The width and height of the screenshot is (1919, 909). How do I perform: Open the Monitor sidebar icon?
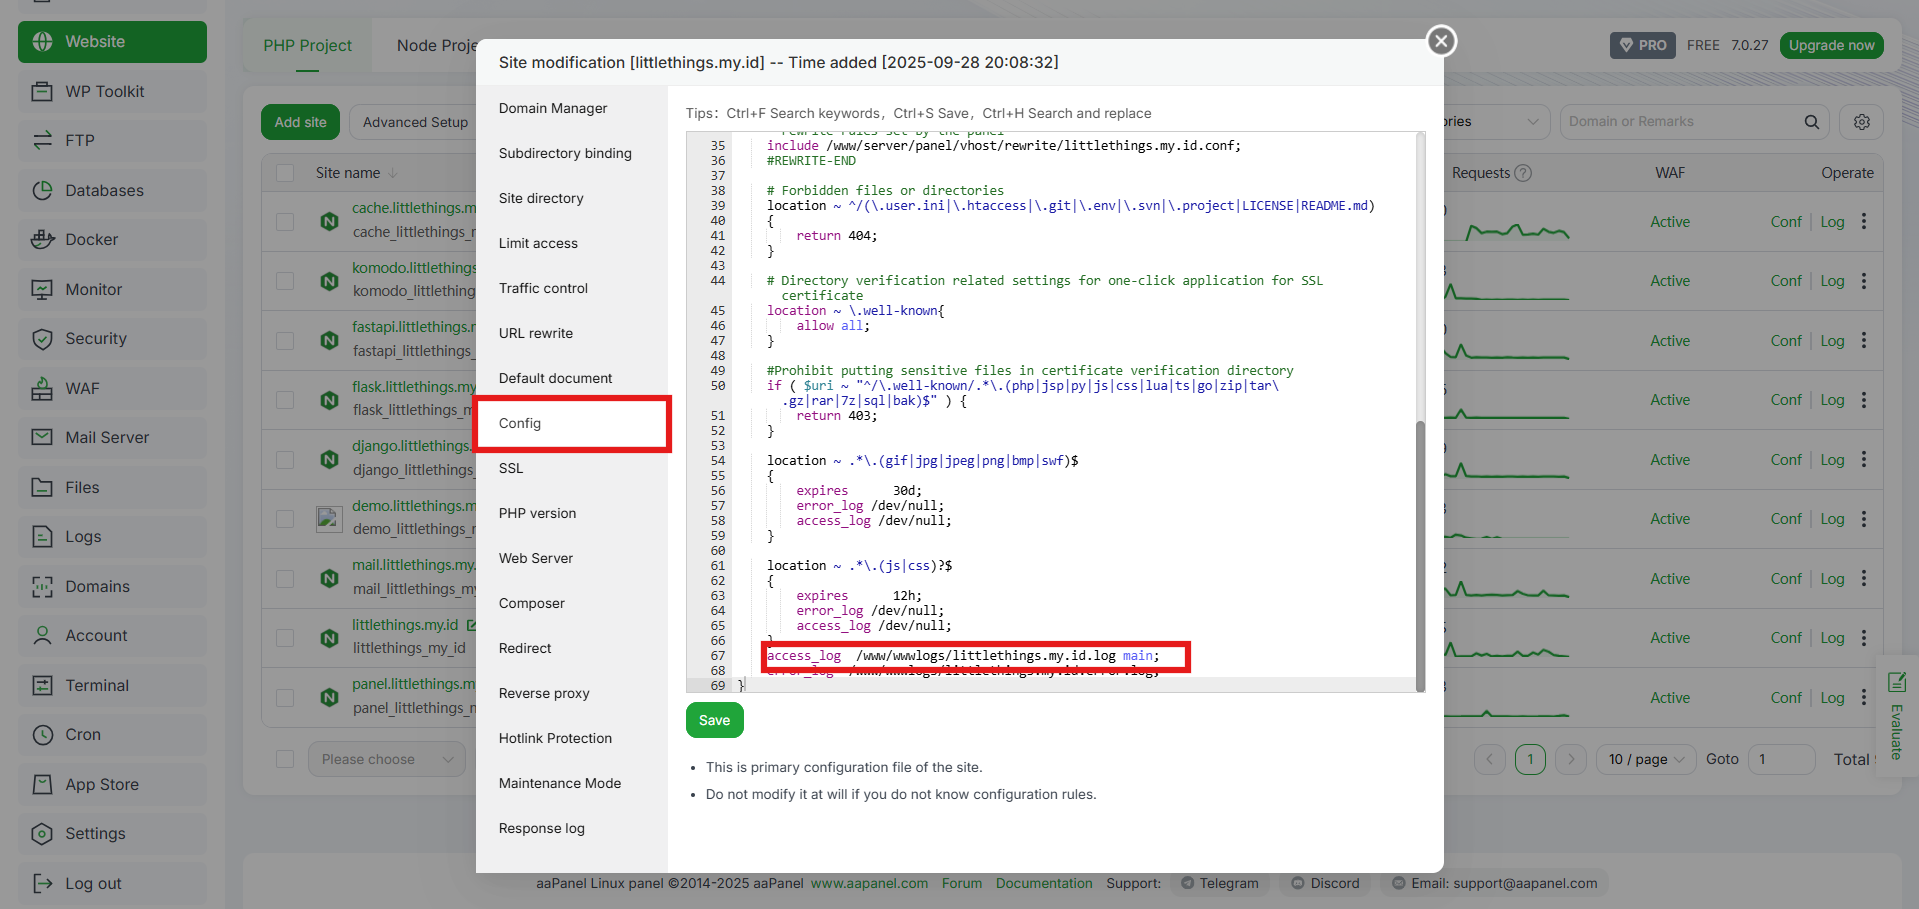tap(42, 289)
